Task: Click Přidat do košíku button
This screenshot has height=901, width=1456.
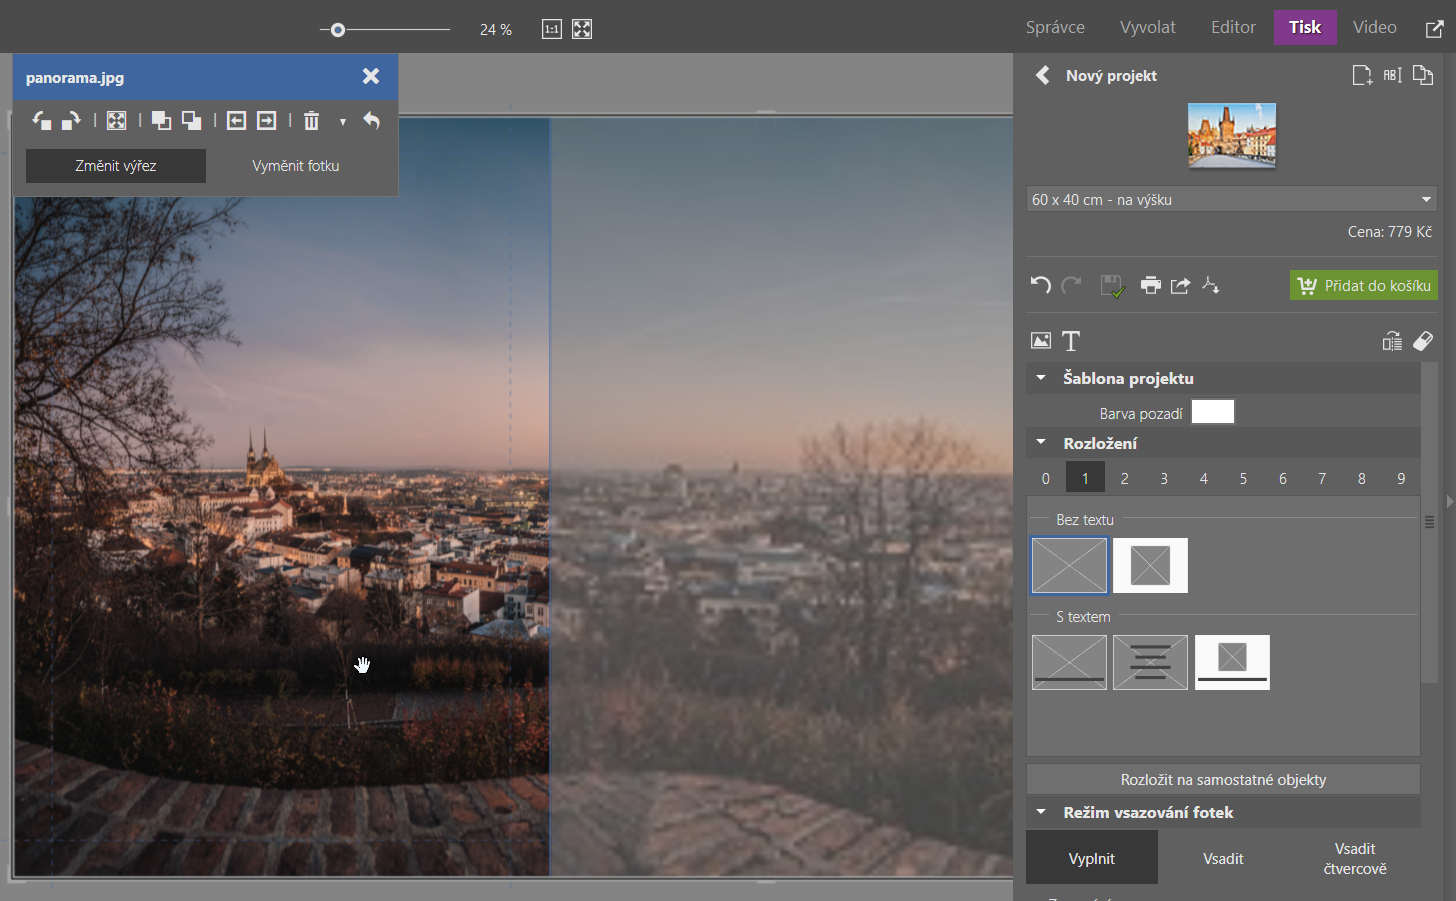Action: coord(1364,285)
